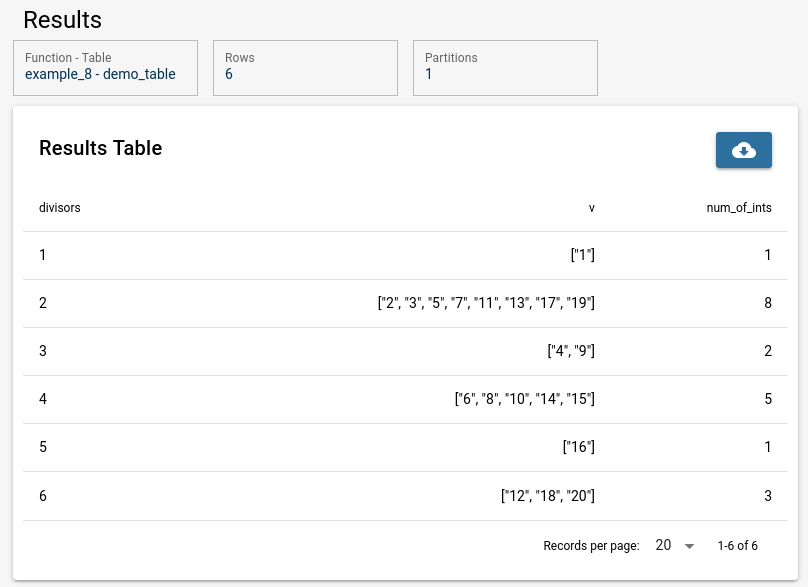Click the cell showing ["12", "18", "20"]
The width and height of the screenshot is (808, 587).
pyautogui.click(x=548, y=496)
